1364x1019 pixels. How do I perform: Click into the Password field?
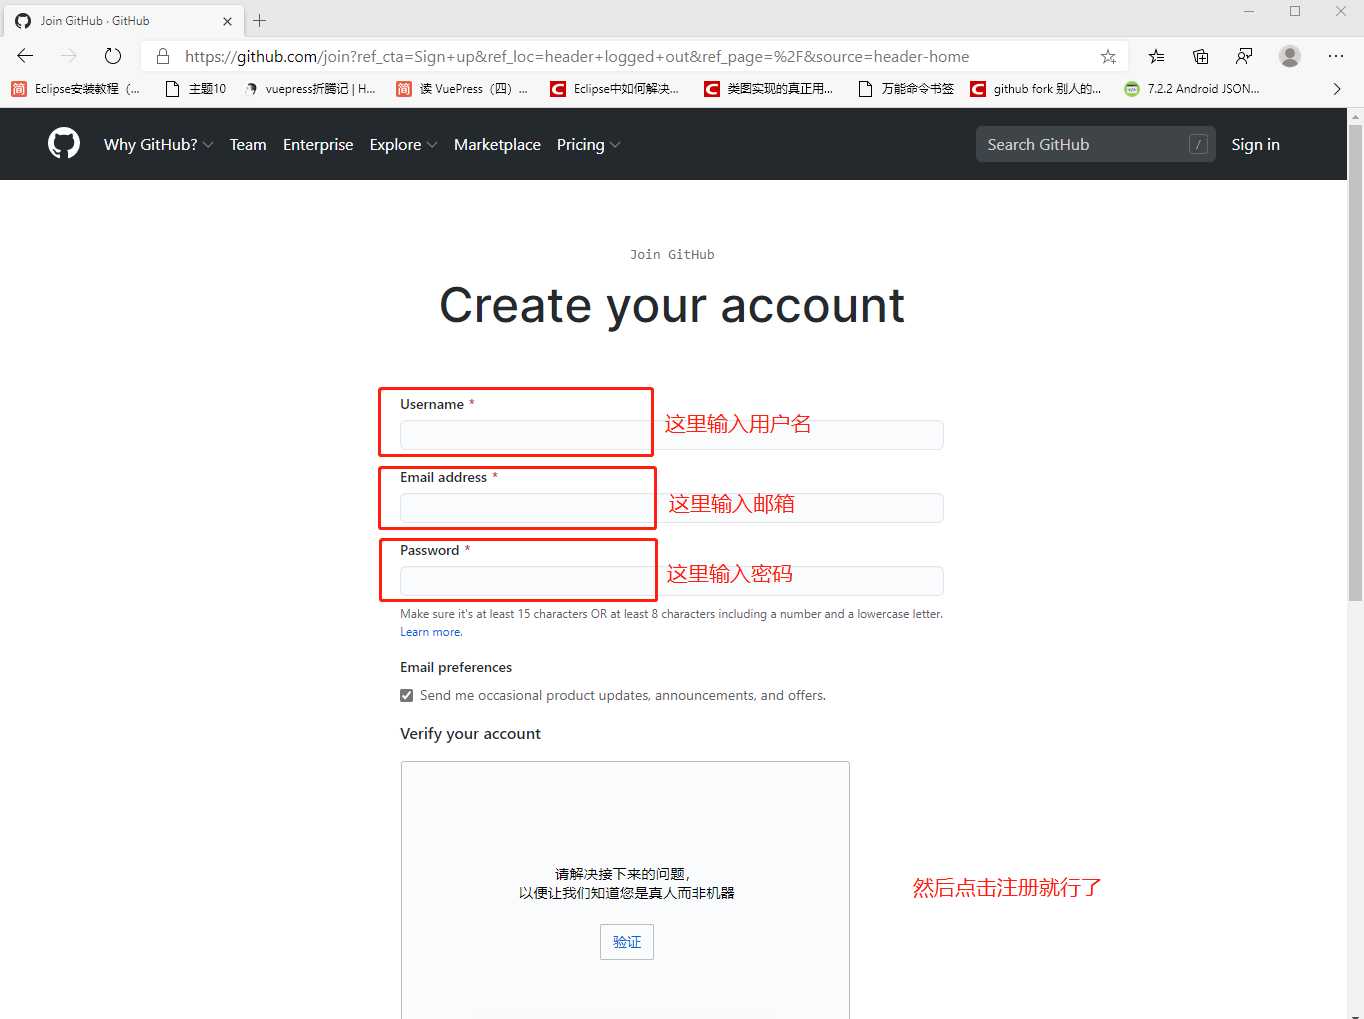671,581
